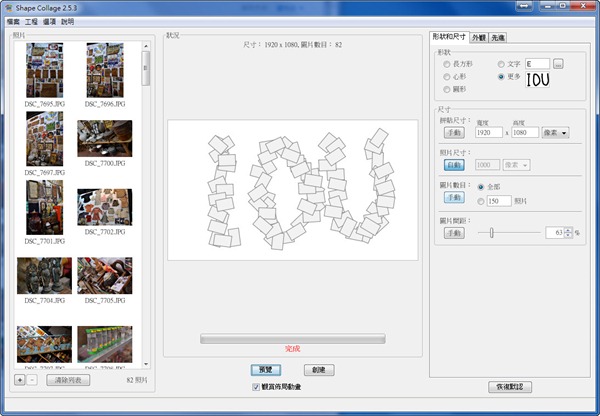Open the 像素 unit dropdown for collage size
The width and height of the screenshot is (600, 416).
point(554,132)
